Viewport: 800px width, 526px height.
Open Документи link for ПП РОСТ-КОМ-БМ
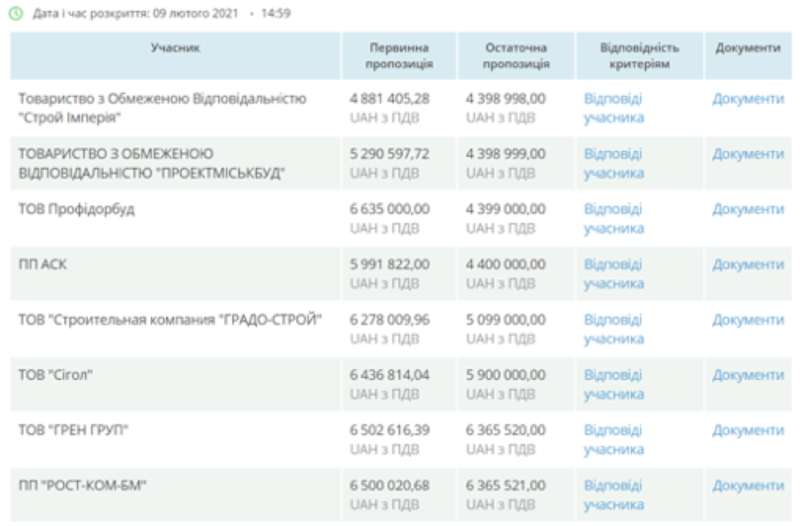(x=747, y=485)
